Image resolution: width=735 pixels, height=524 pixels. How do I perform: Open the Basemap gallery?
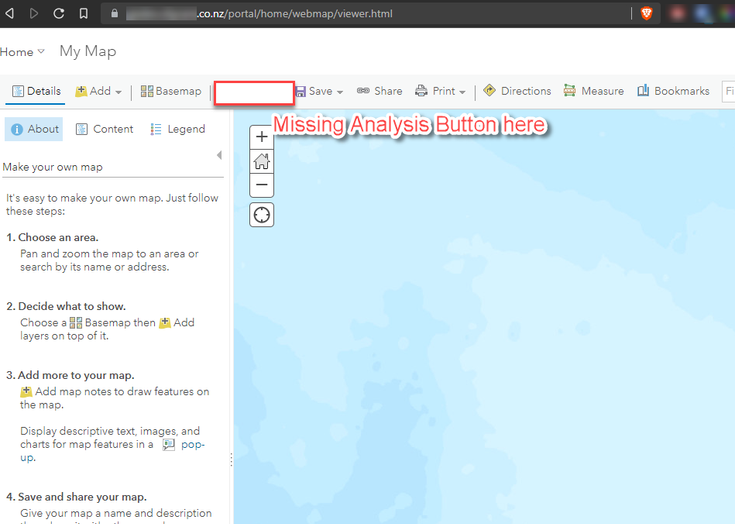click(171, 91)
